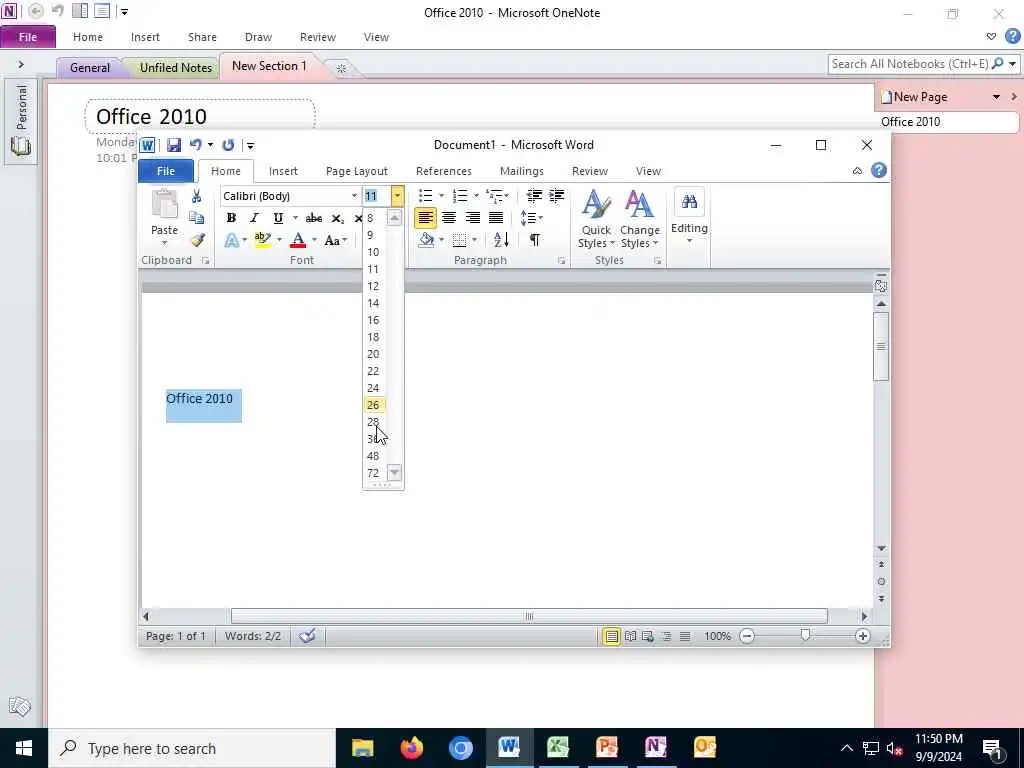Viewport: 1024px width, 768px height.
Task: Click the Cut scissors icon in Word
Action: 196,196
